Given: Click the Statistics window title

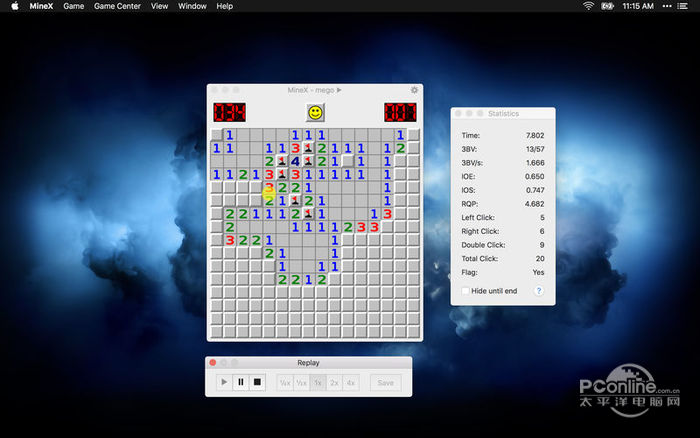Looking at the screenshot, I should click(504, 114).
